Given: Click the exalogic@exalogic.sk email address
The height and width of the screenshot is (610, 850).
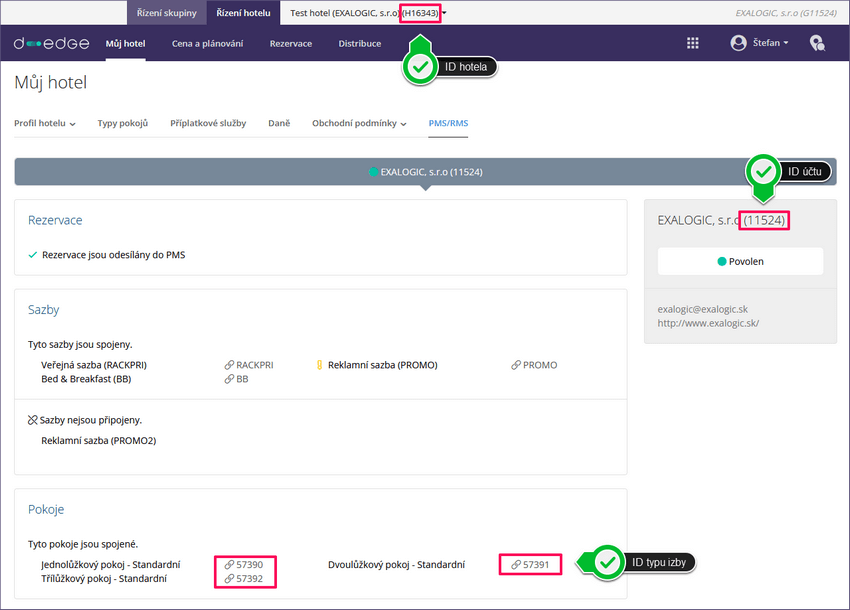Looking at the screenshot, I should click(x=702, y=309).
